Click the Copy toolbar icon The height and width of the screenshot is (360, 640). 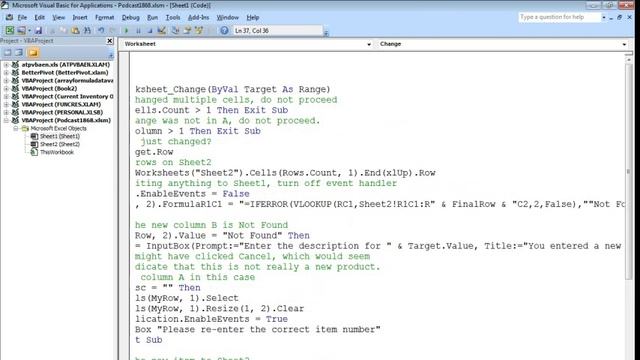point(63,31)
